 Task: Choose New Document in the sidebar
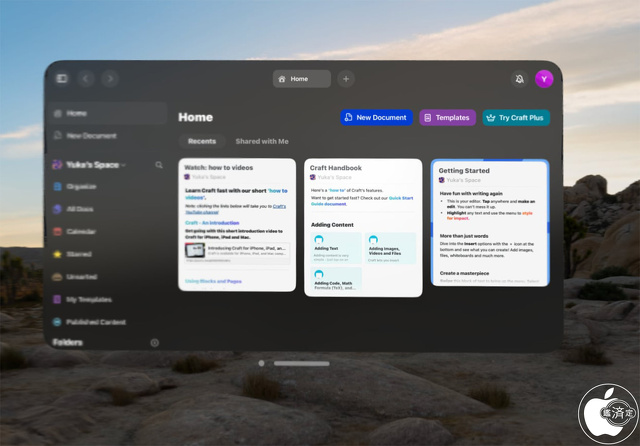[107, 135]
